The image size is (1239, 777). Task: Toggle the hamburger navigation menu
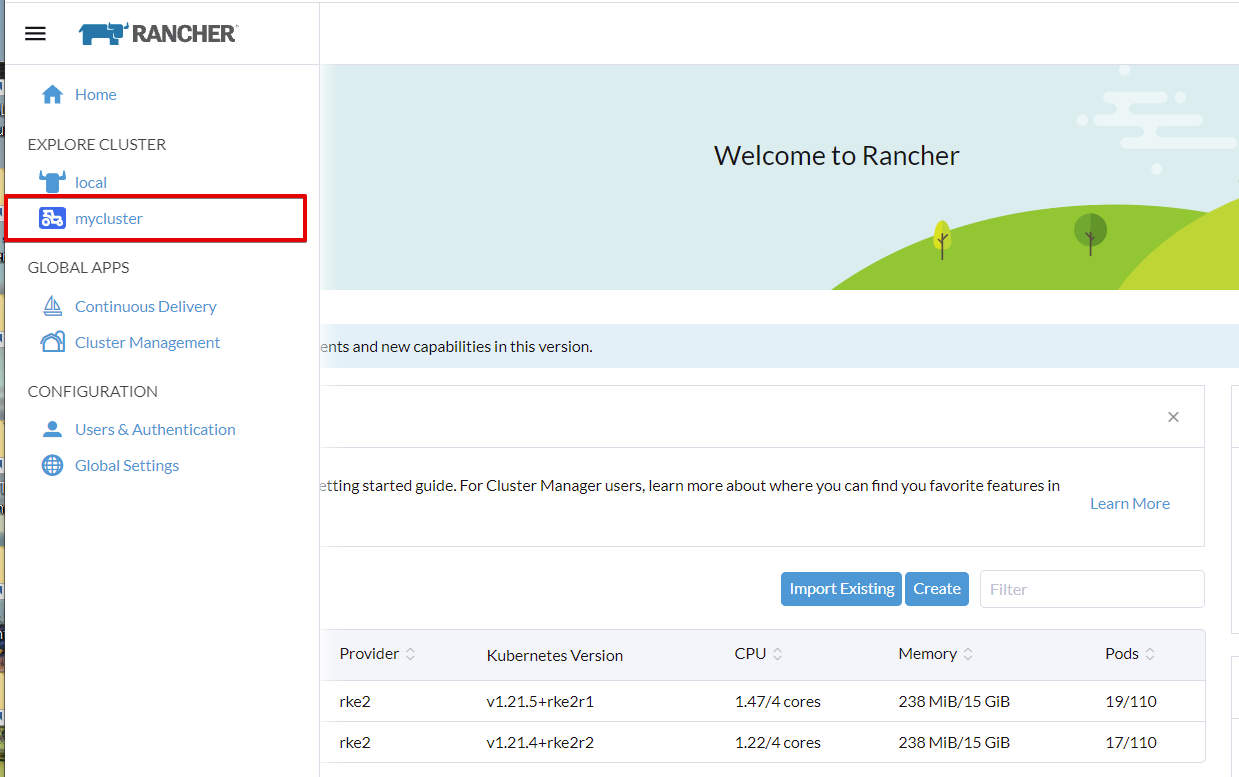click(x=35, y=33)
